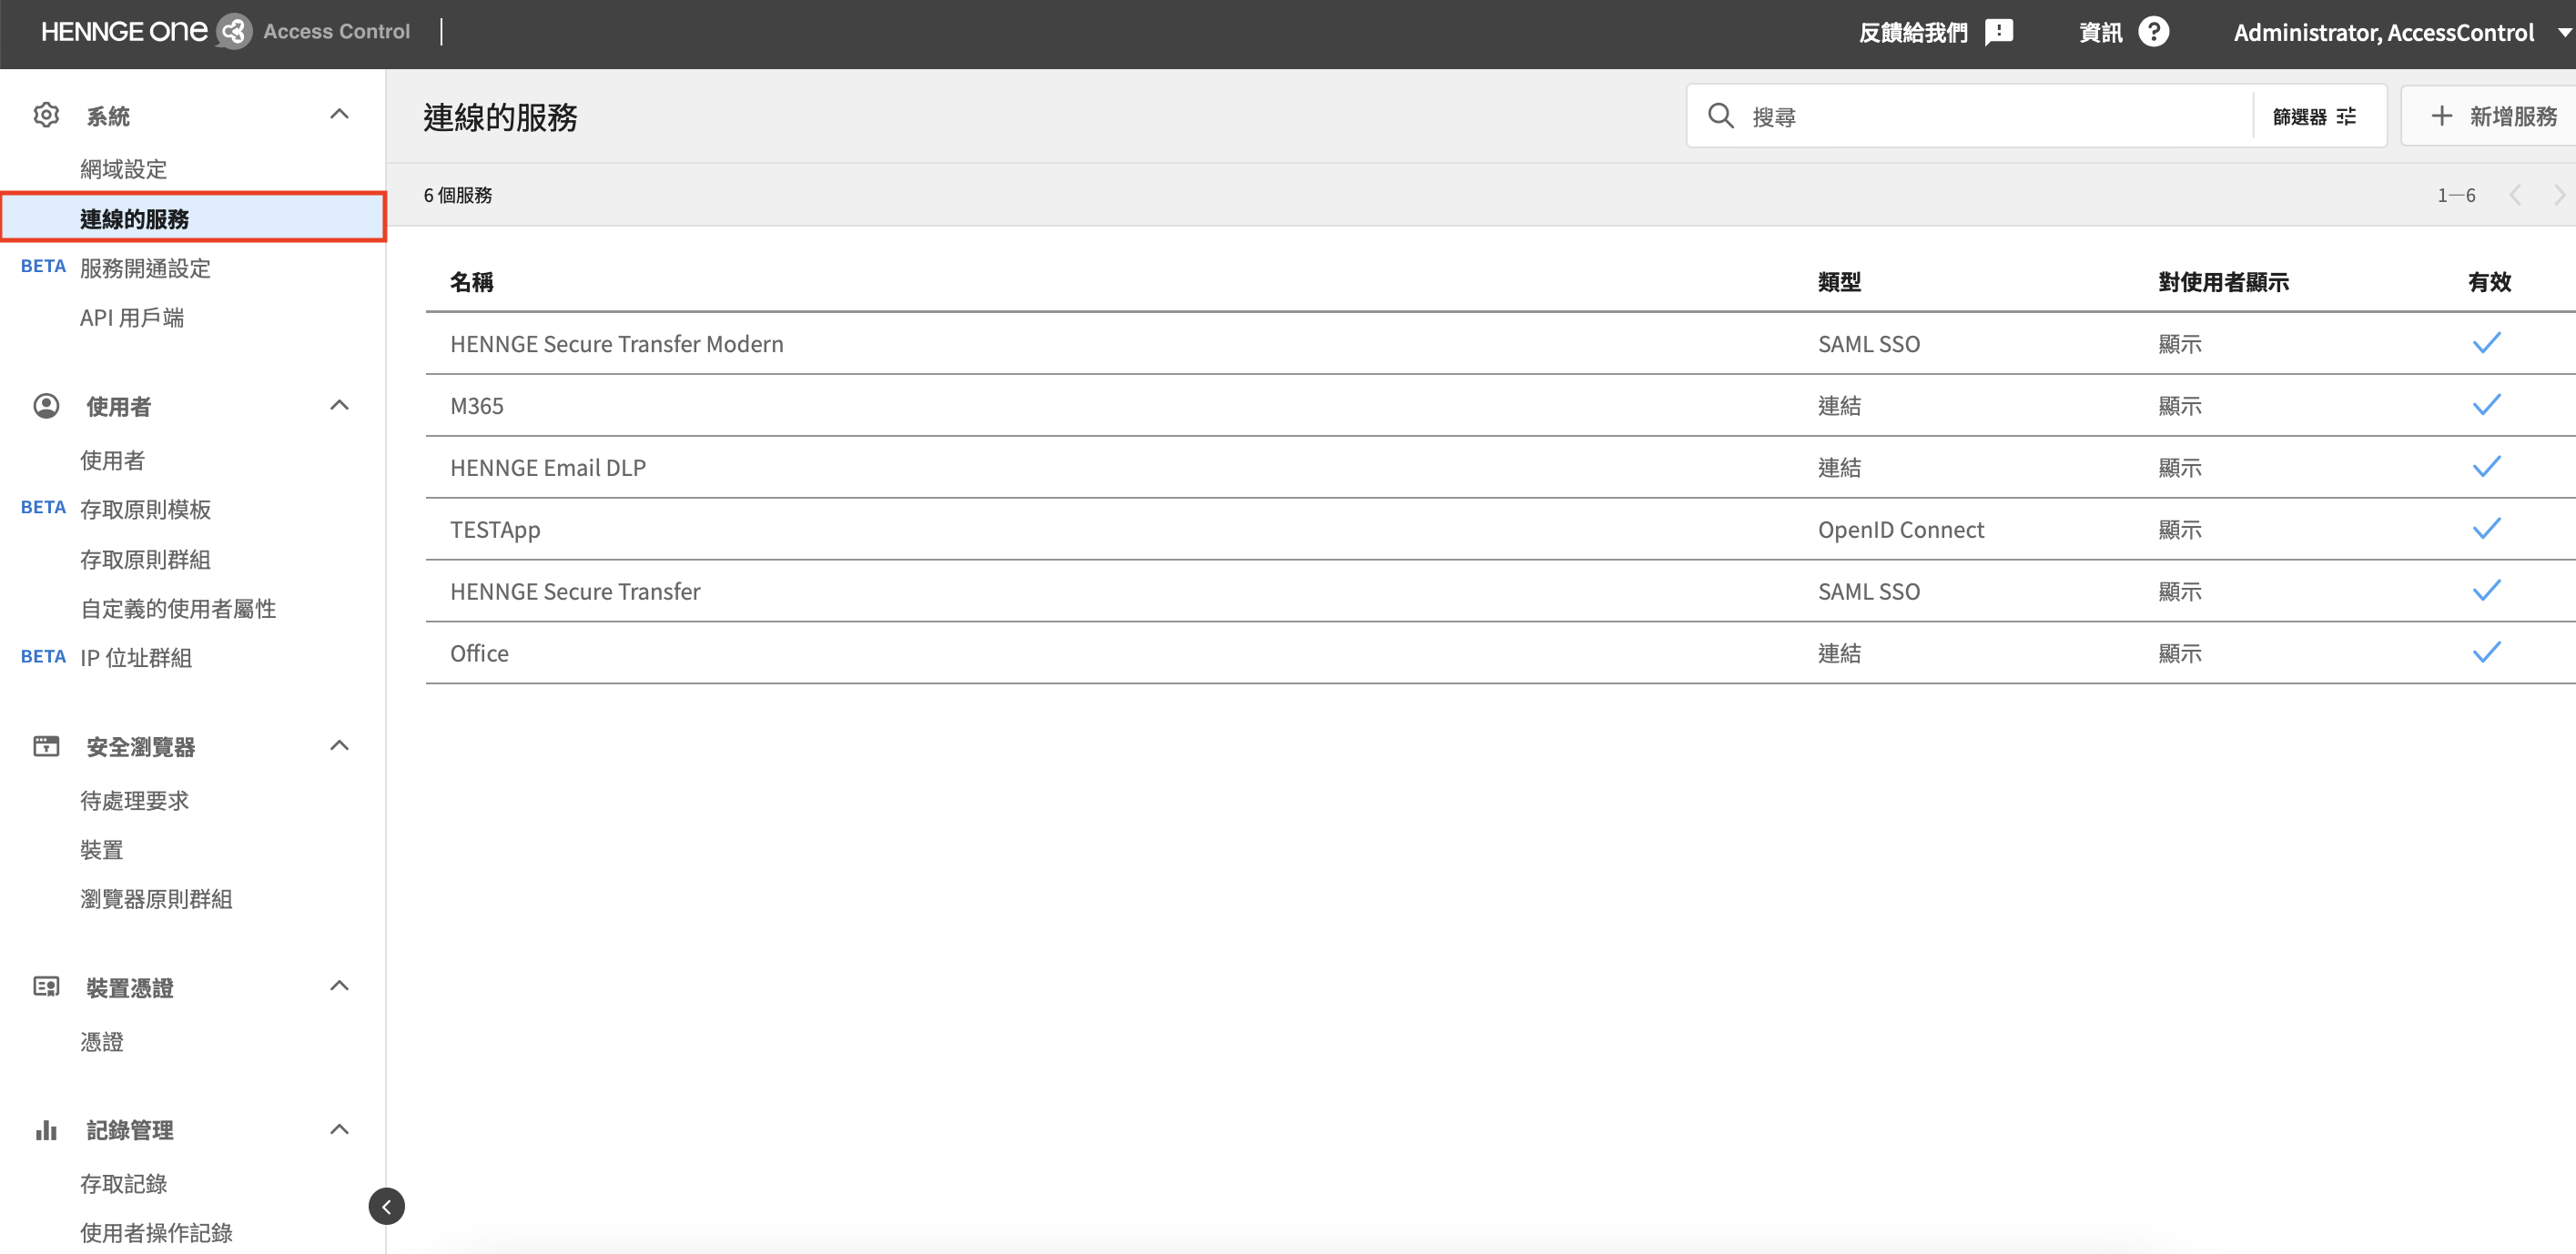Open 裝置 page in sidebar
This screenshot has height=1254, width=2576.
tap(101, 849)
